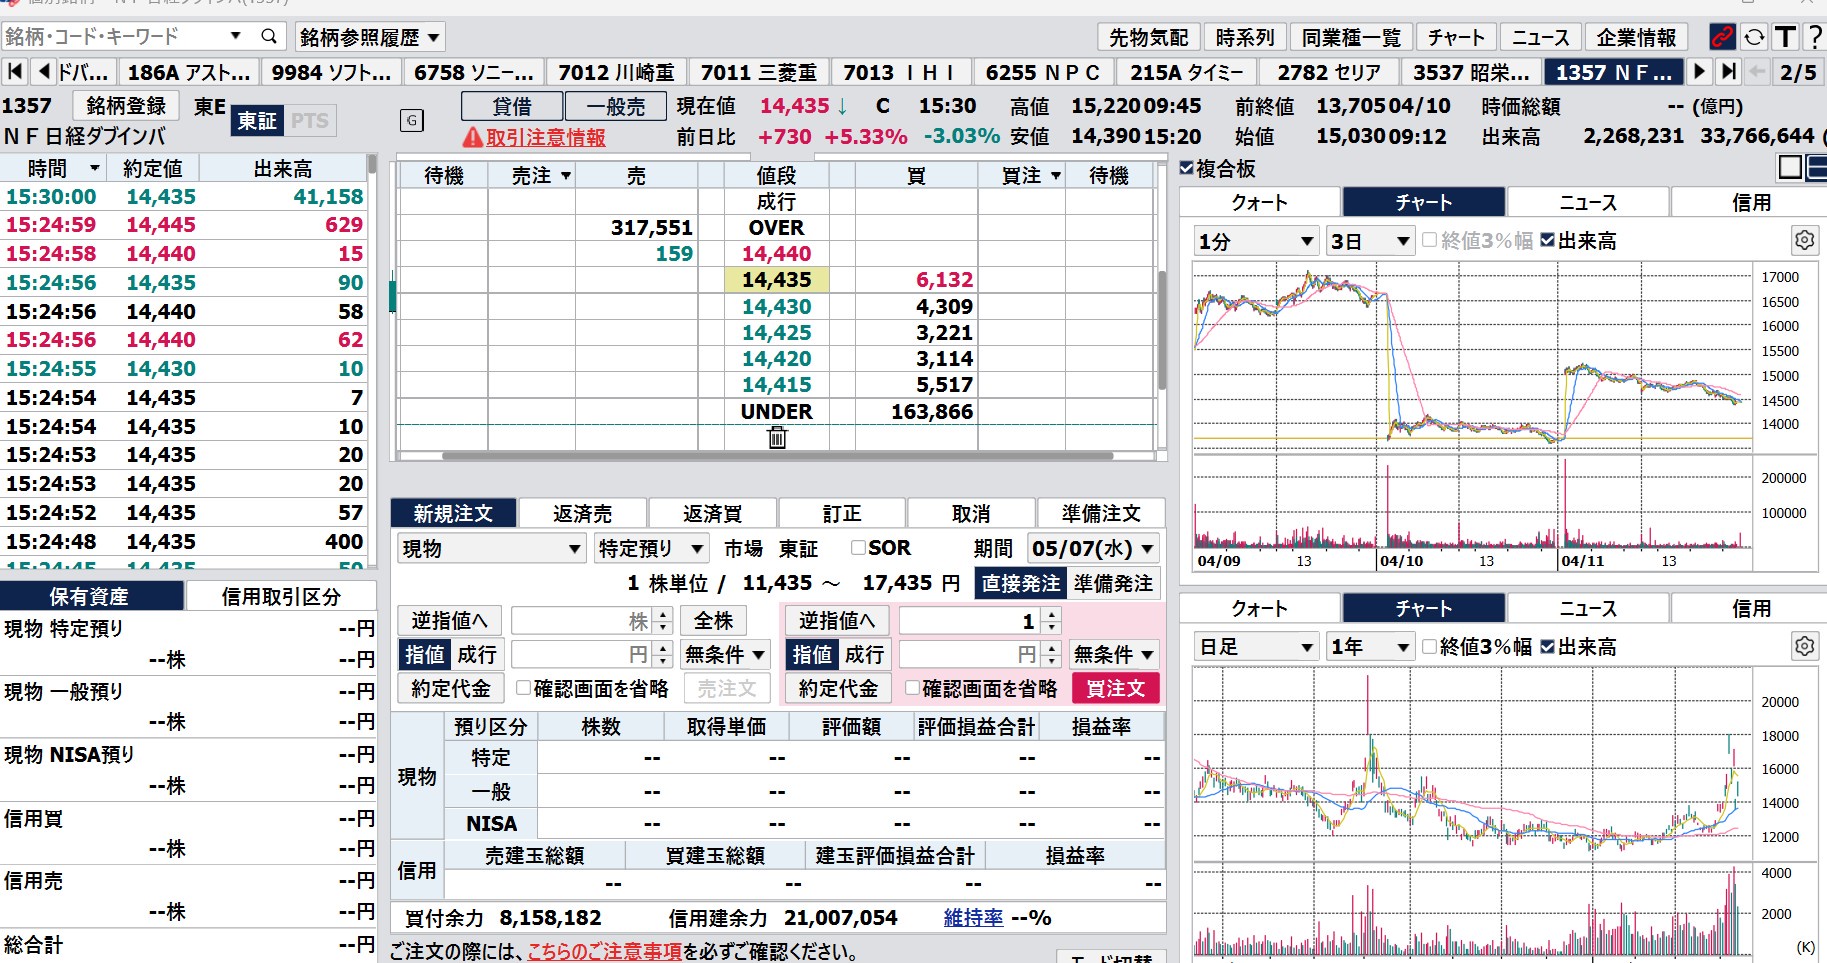This screenshot has width=1827, height=963.
Task: Toggle 出来高 checkbox in 日足 chart
Action: 1548,646
